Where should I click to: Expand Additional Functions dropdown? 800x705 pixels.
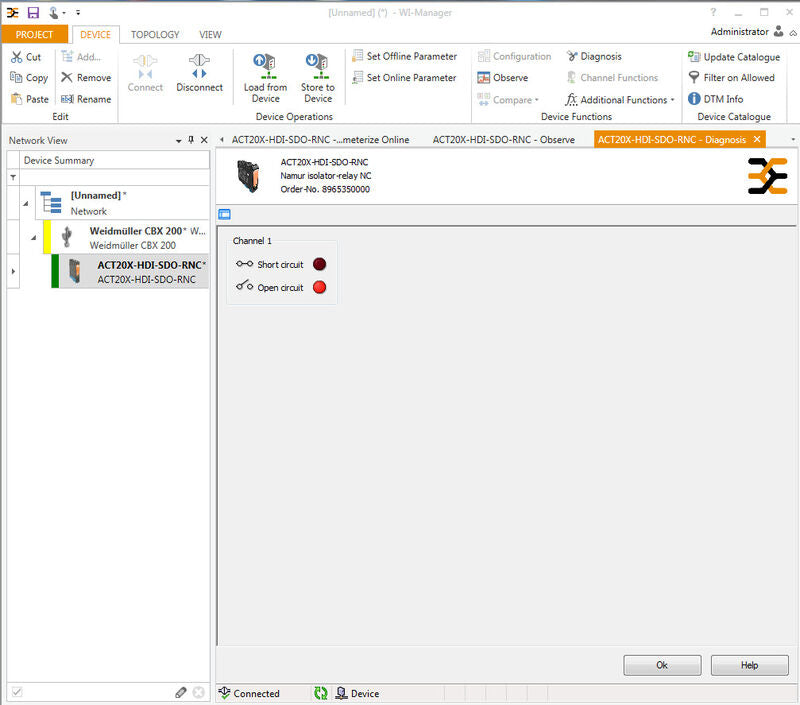(x=672, y=100)
